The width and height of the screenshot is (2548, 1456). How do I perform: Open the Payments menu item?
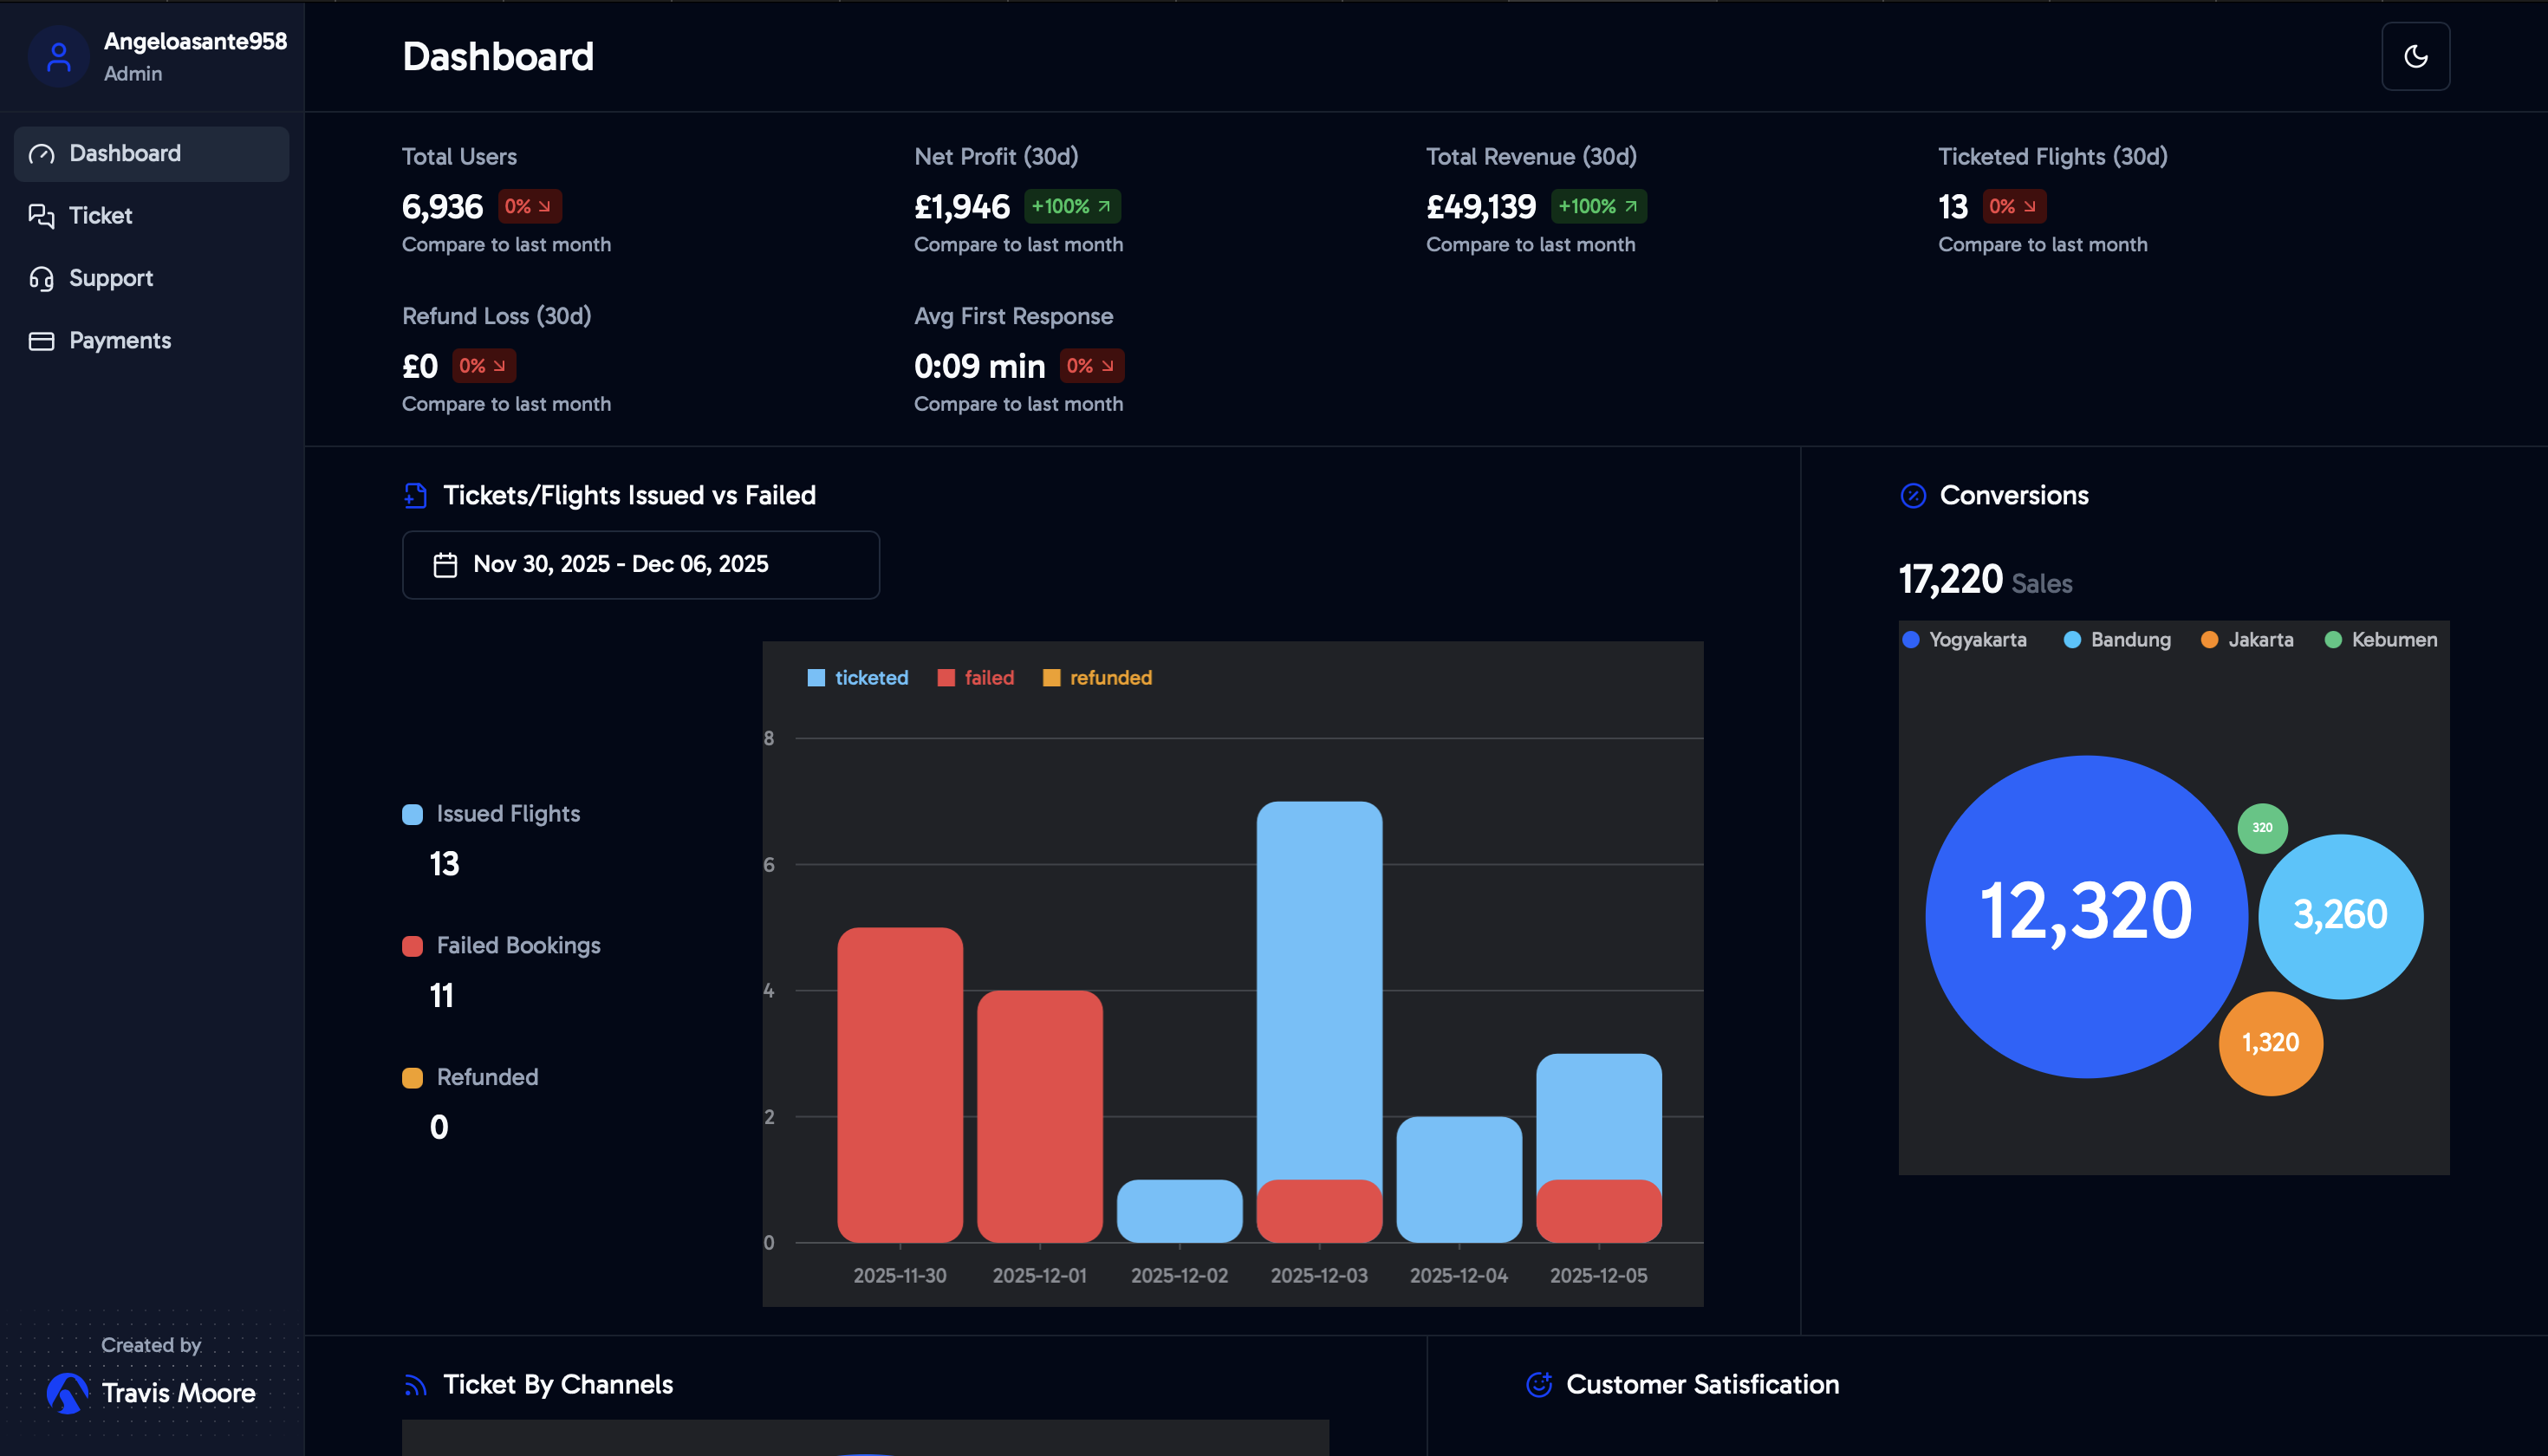120,341
